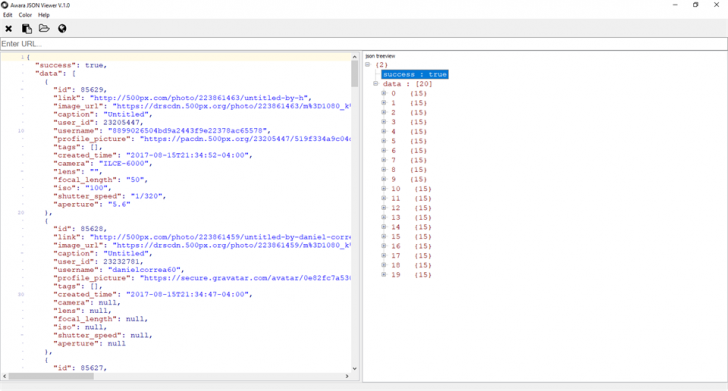Select the 'success : true' tree item
Image resolution: width=728 pixels, height=391 pixels.
coord(415,74)
